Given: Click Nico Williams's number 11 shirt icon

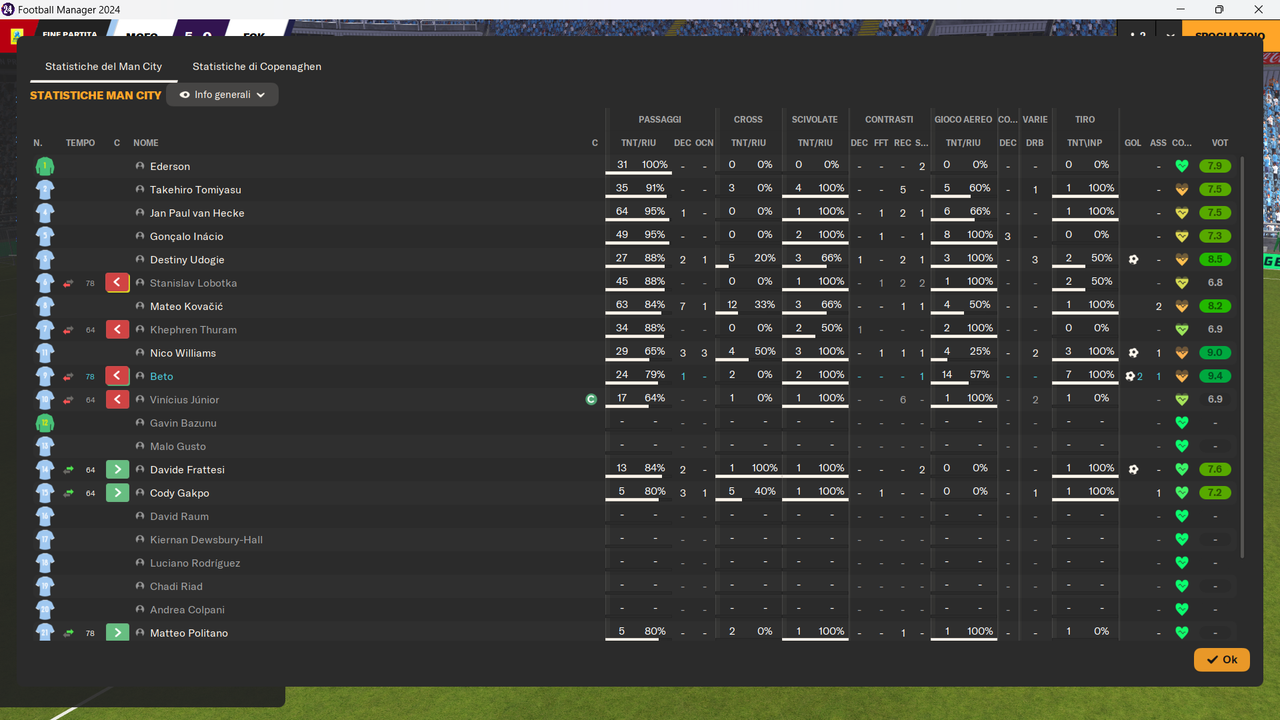Looking at the screenshot, I should (x=44, y=353).
